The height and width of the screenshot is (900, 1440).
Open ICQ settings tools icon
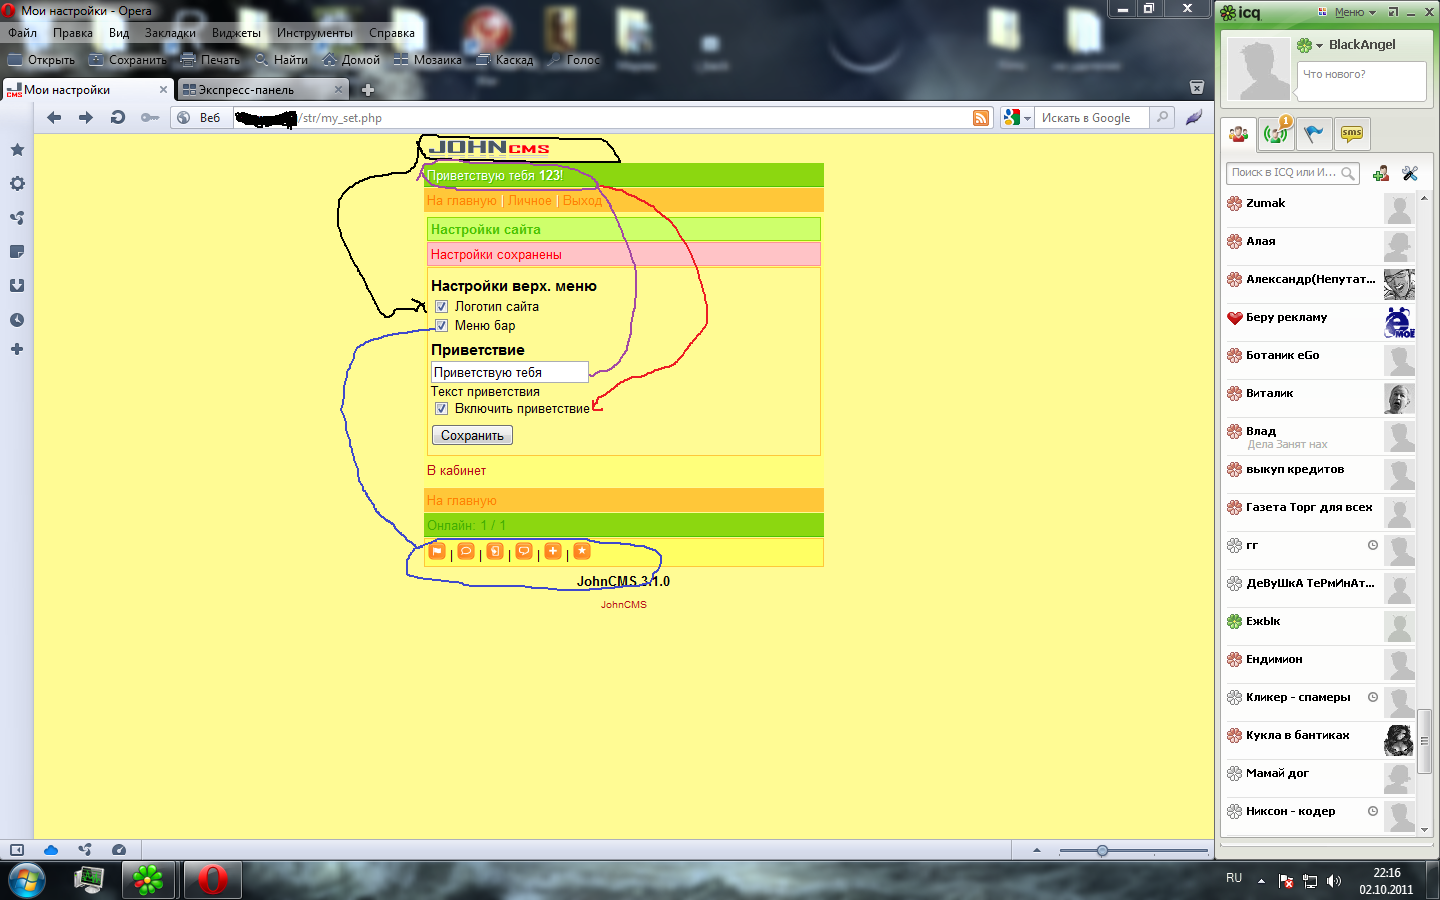tap(1410, 174)
